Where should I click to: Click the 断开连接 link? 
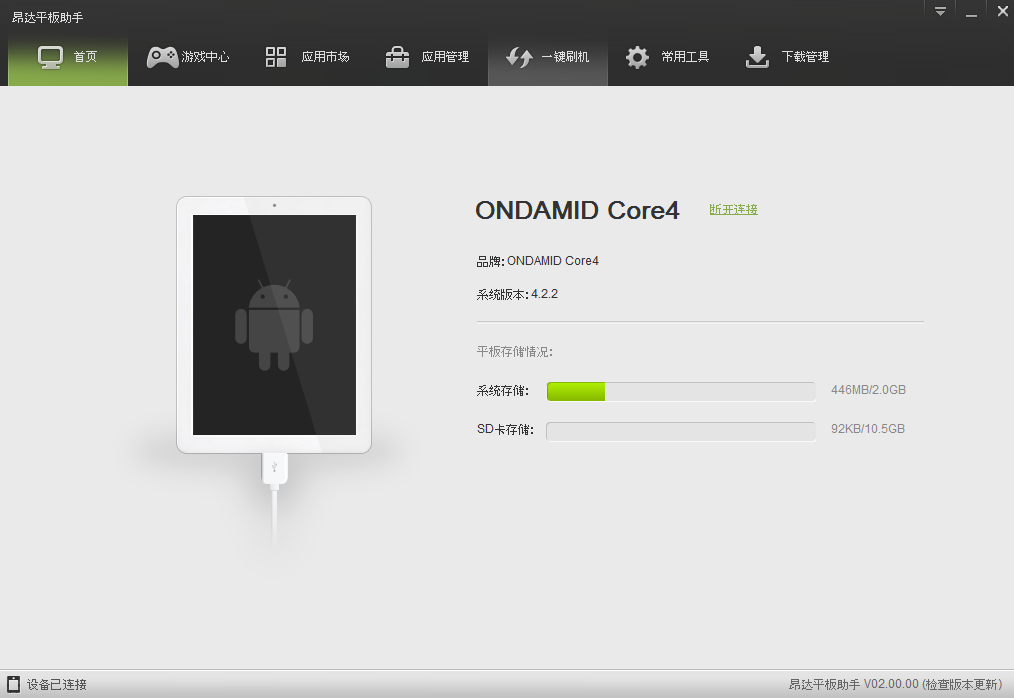[733, 210]
